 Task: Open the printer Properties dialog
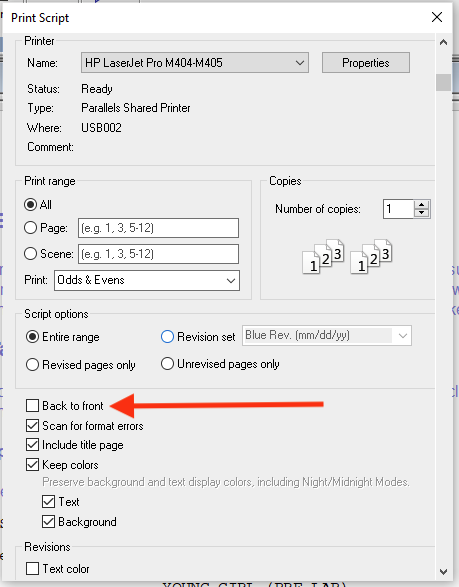pos(366,63)
